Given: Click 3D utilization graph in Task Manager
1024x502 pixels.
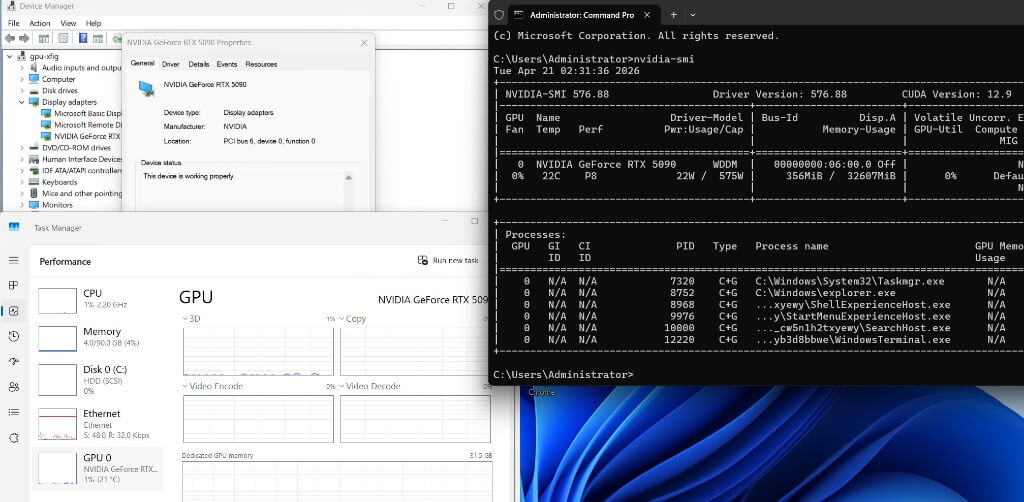Looking at the screenshot, I should [258, 352].
